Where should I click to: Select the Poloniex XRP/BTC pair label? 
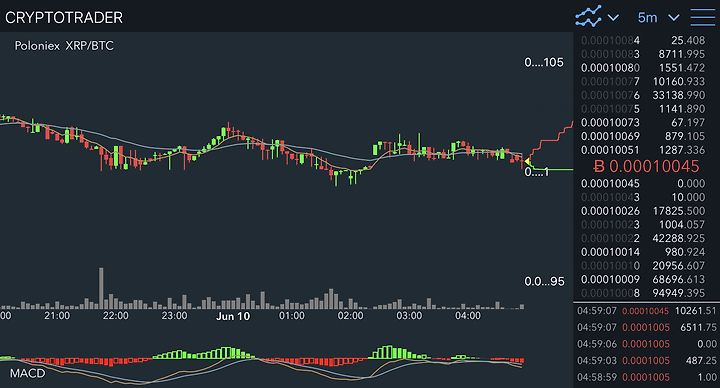click(64, 46)
